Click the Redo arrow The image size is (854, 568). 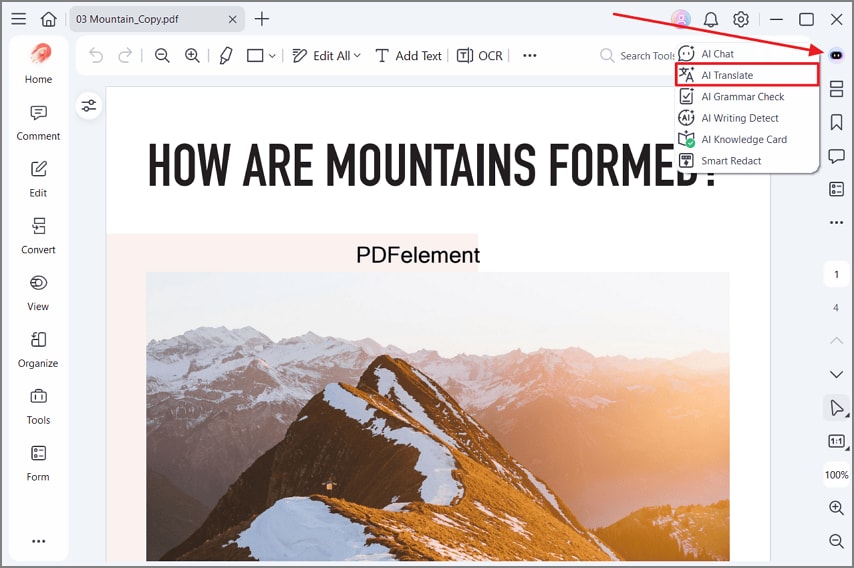coord(125,56)
